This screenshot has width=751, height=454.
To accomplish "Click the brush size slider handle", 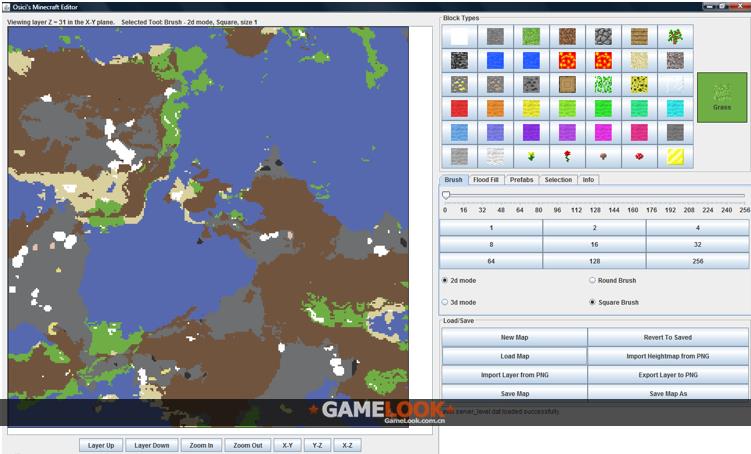I will [x=446, y=195].
